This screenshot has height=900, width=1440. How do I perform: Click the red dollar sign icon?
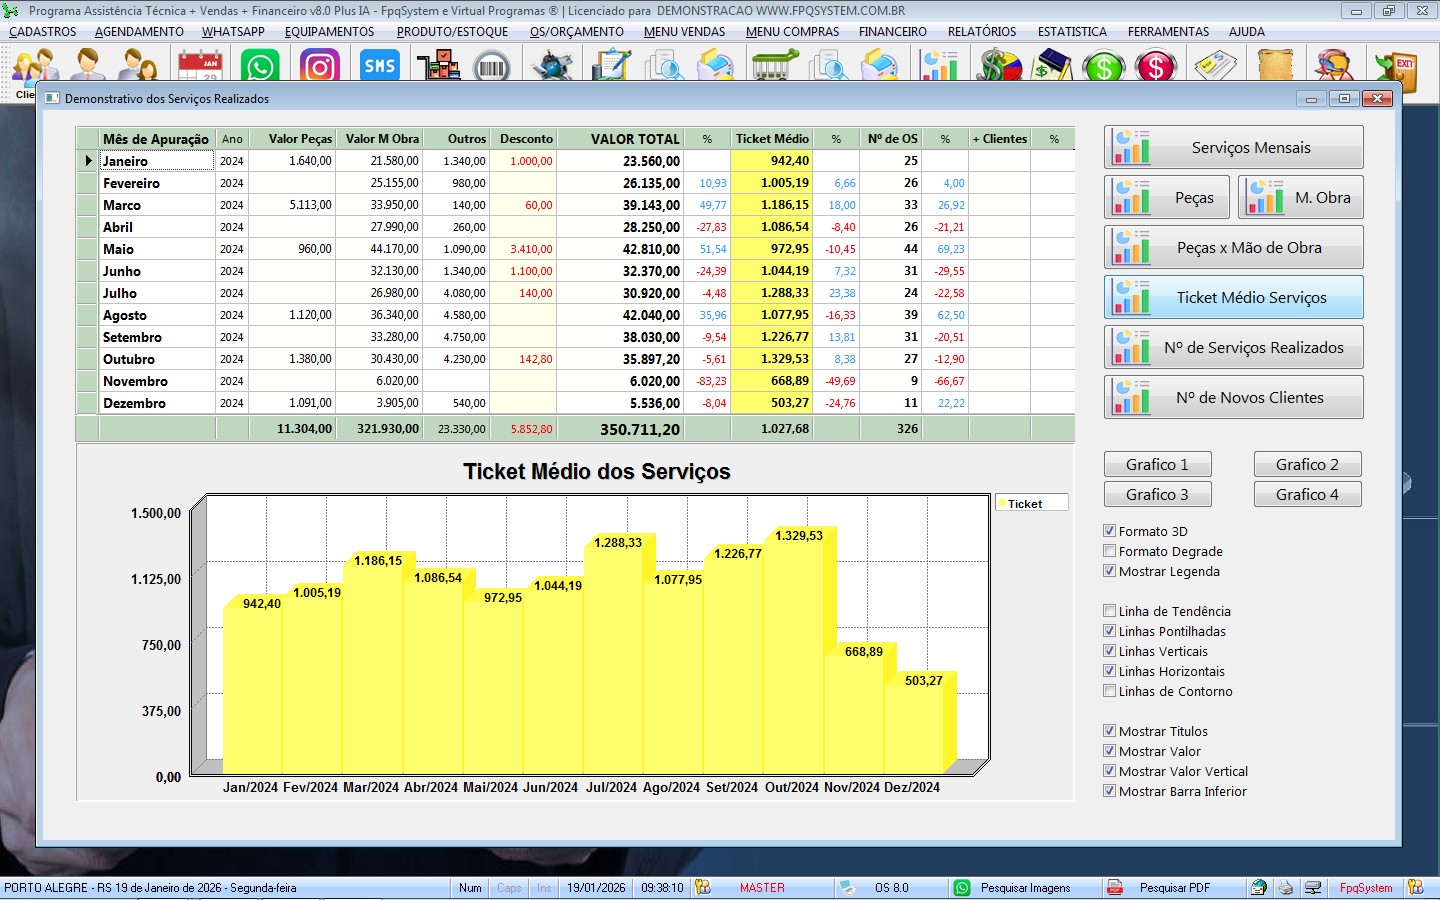tap(1156, 68)
